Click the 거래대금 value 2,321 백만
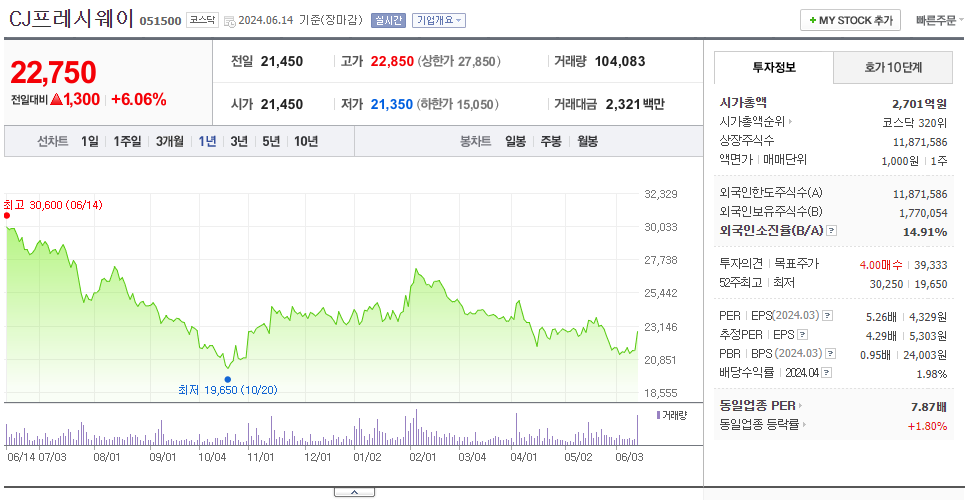 (635, 104)
